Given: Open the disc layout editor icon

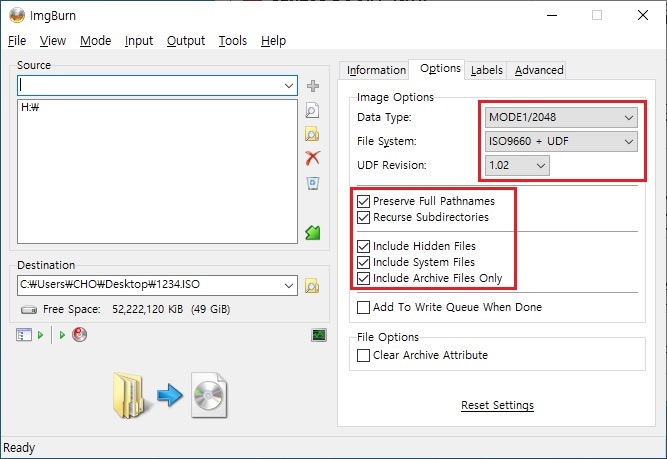Looking at the screenshot, I should tap(24, 335).
